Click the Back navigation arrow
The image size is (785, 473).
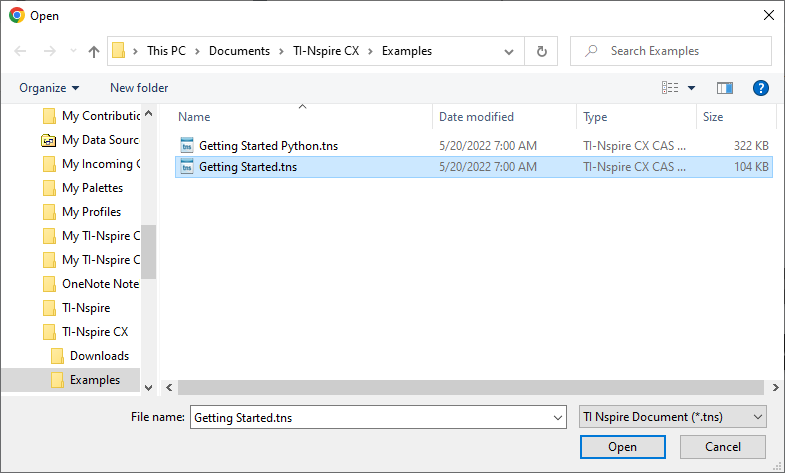[20, 51]
